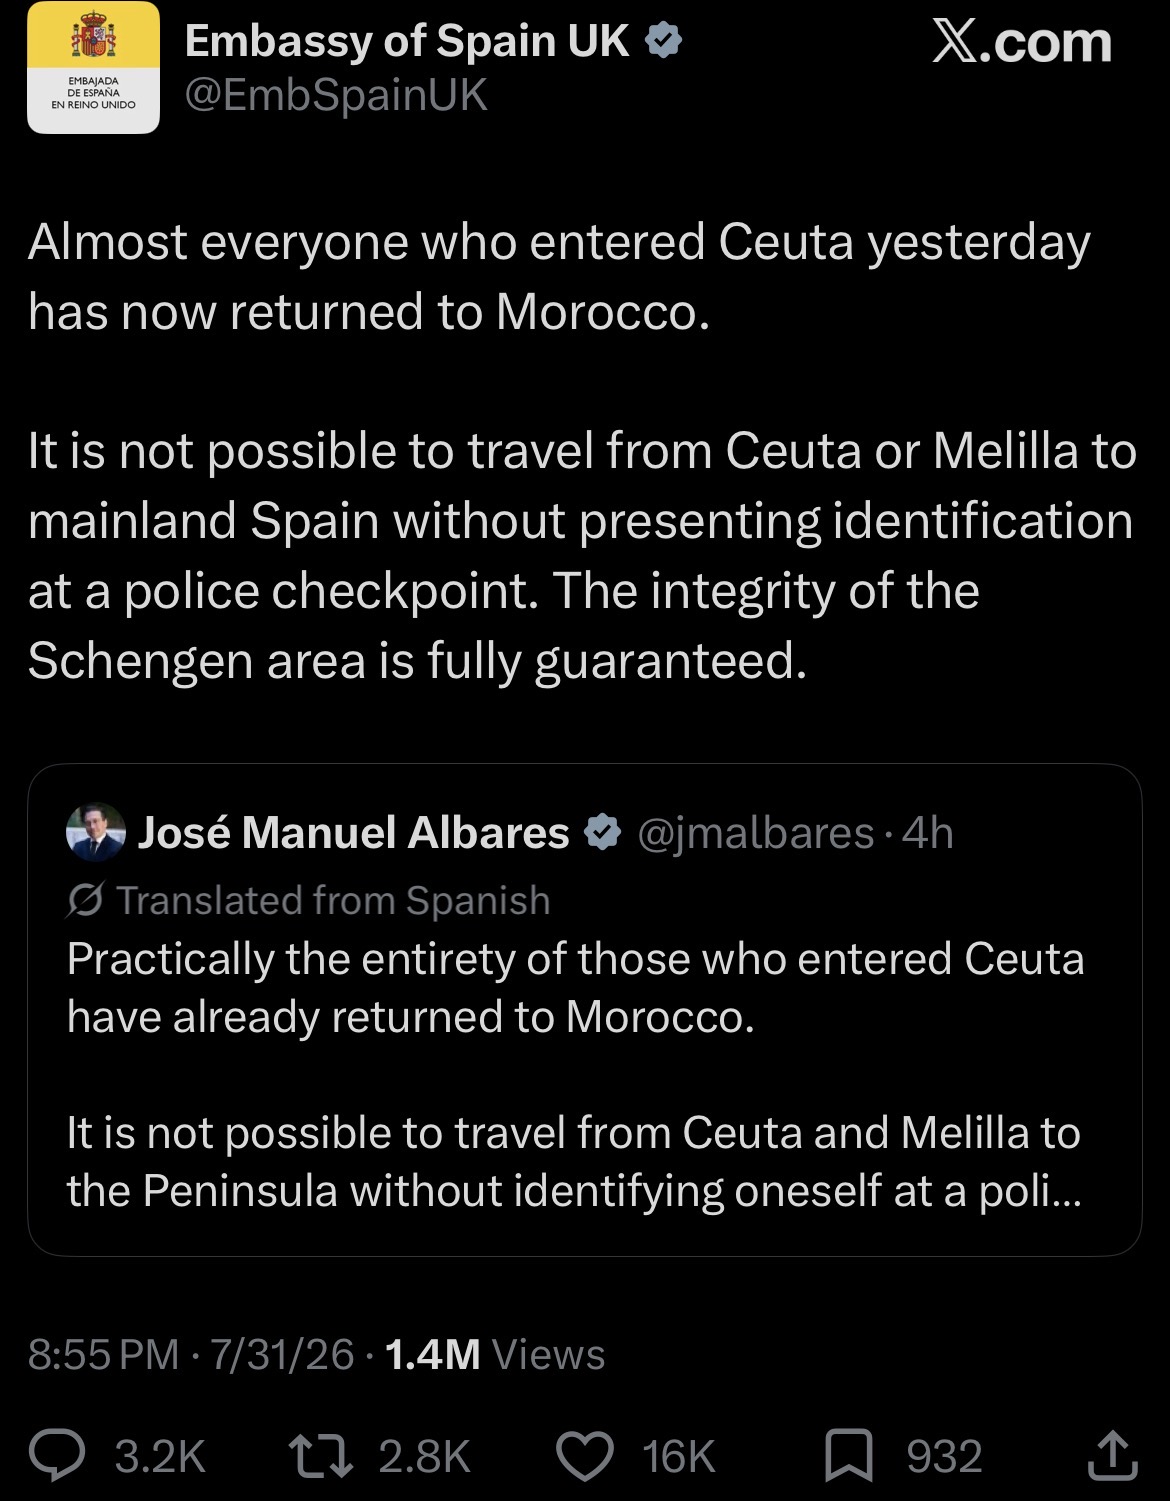Like the post with the heart icon

click(x=584, y=1456)
